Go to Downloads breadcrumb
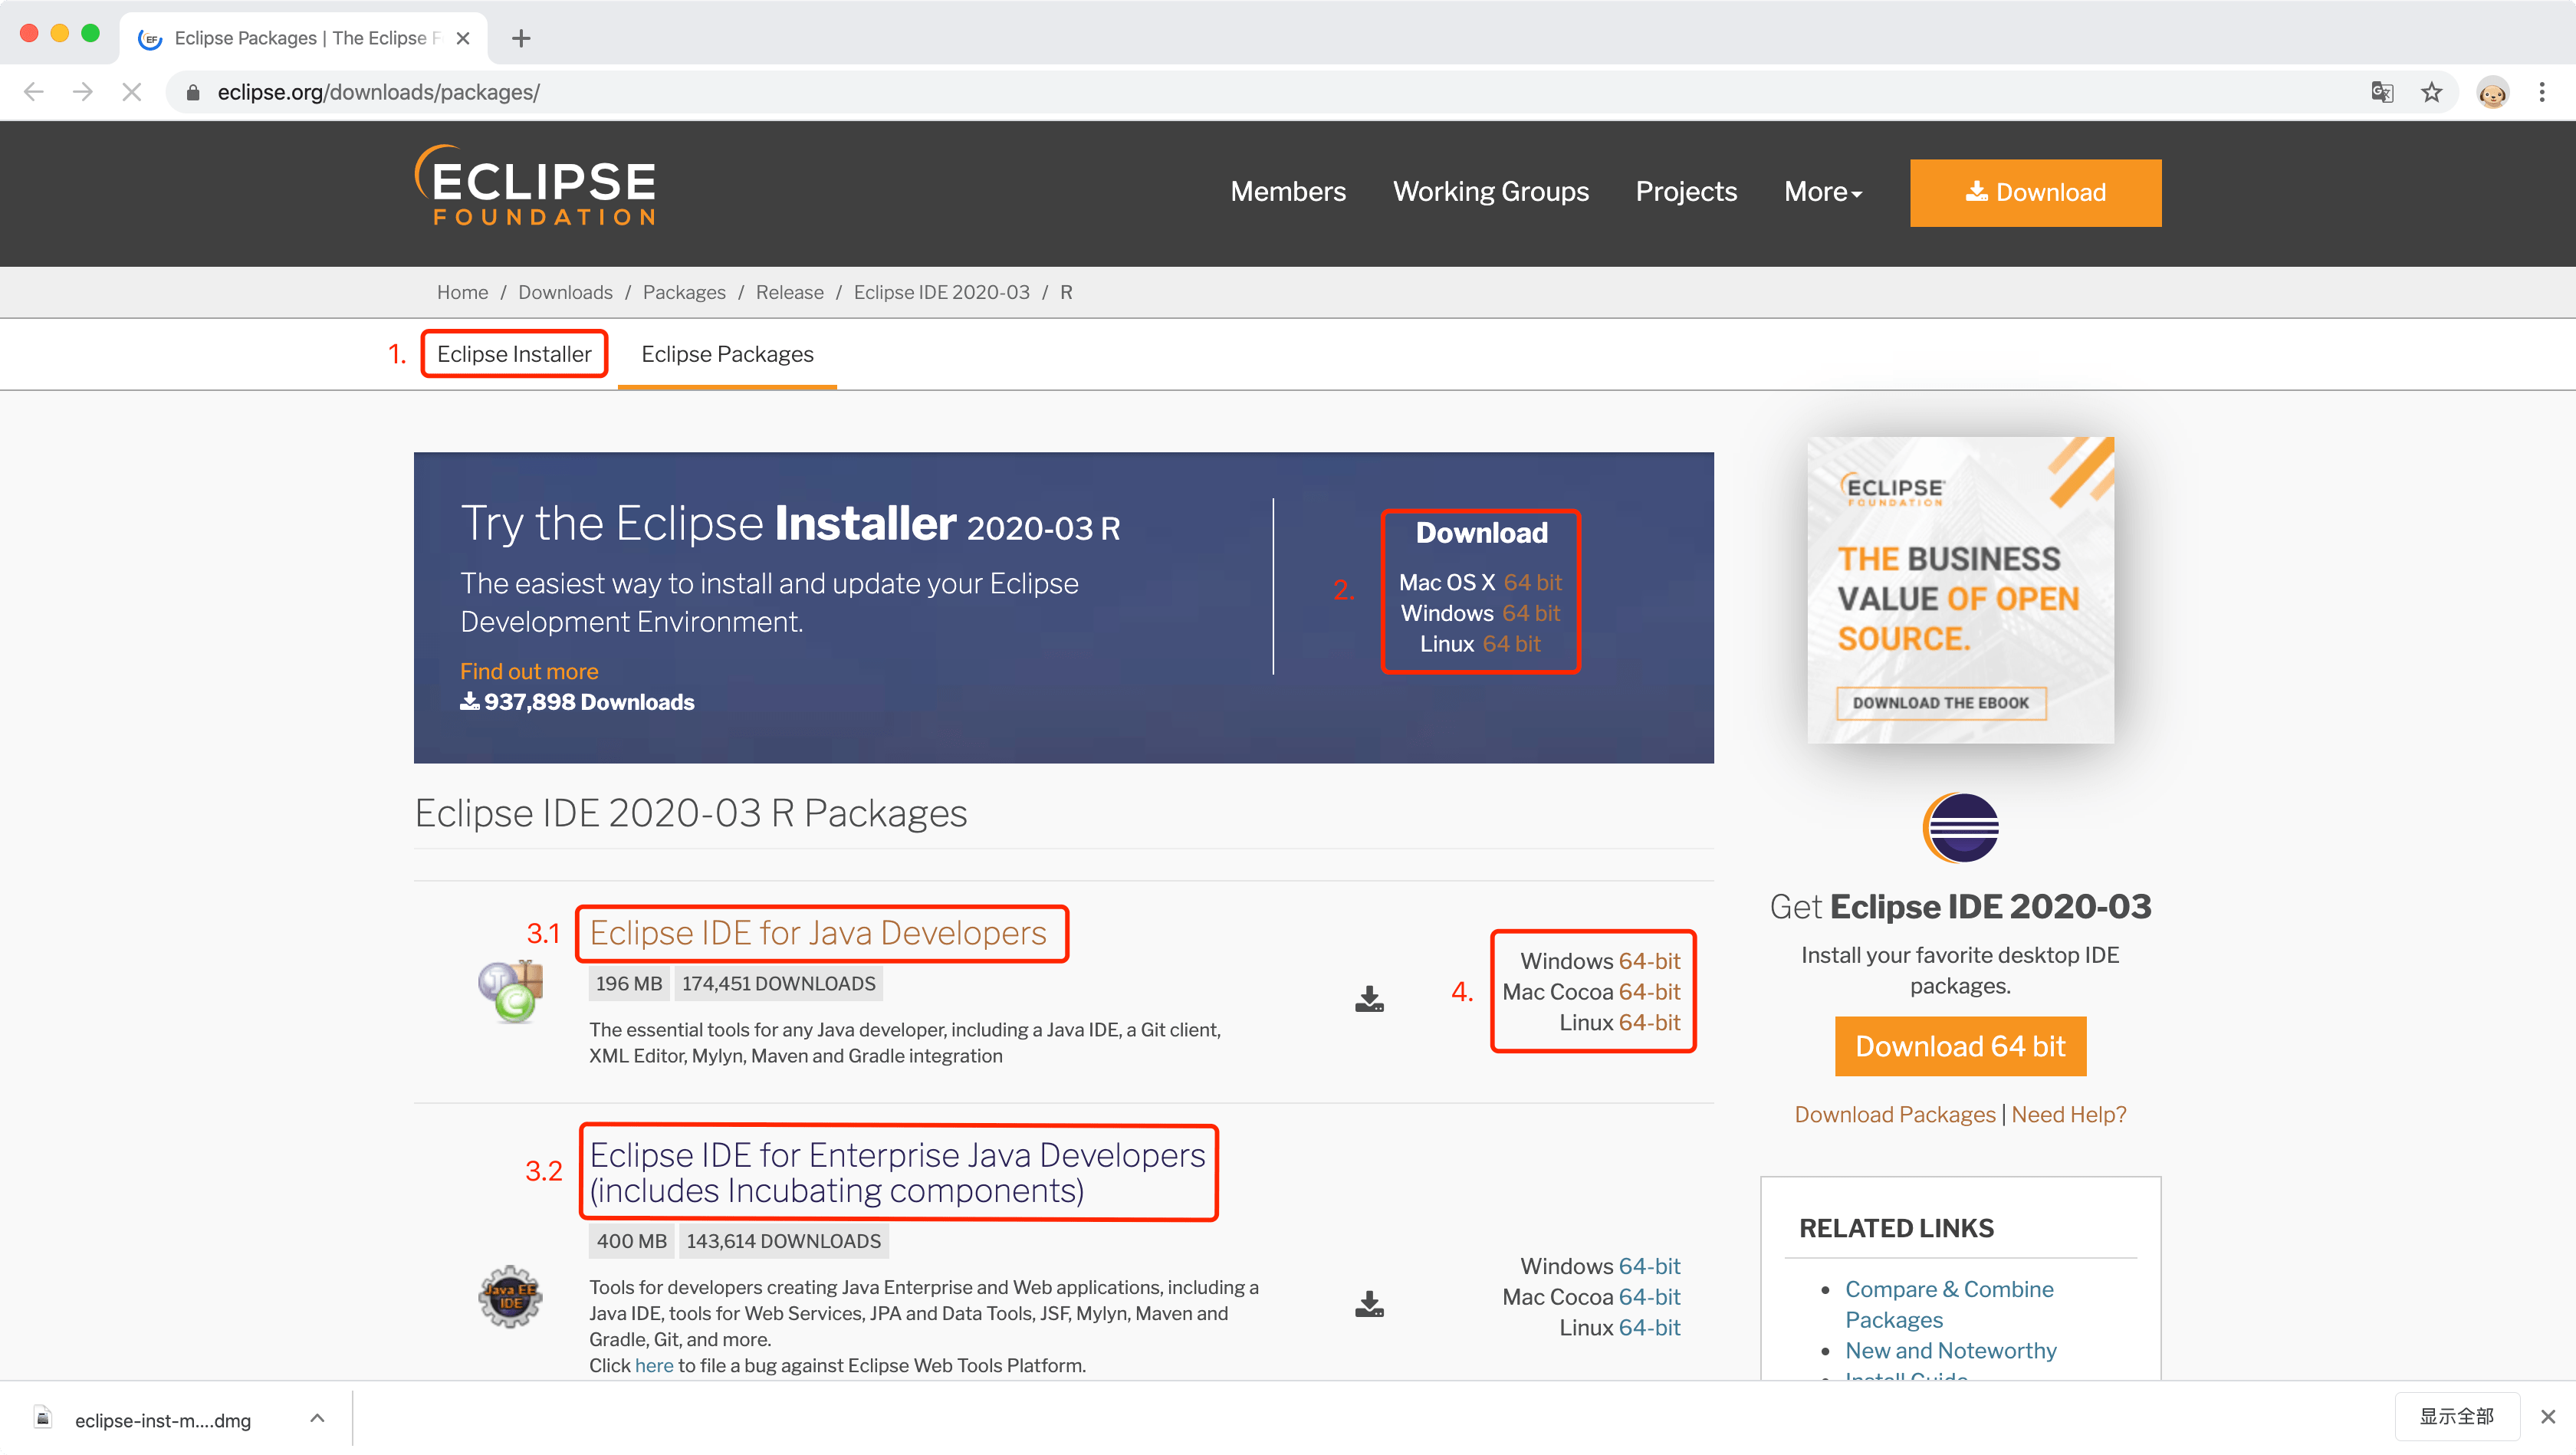Image resolution: width=2576 pixels, height=1455 pixels. pyautogui.click(x=565, y=292)
